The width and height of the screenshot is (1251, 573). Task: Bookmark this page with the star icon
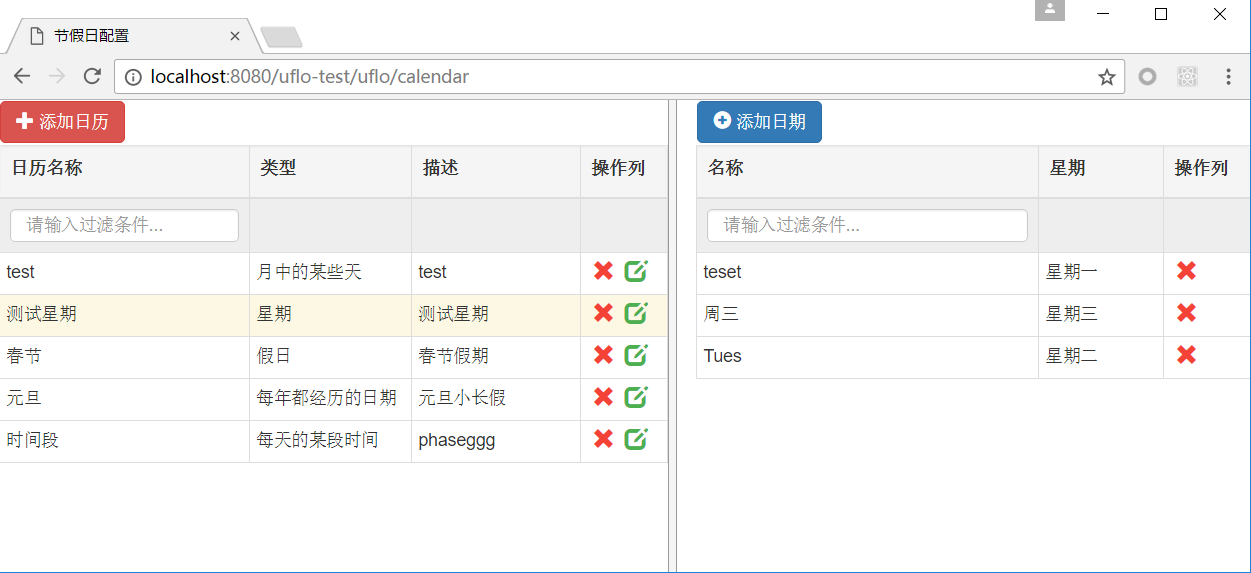1106,77
